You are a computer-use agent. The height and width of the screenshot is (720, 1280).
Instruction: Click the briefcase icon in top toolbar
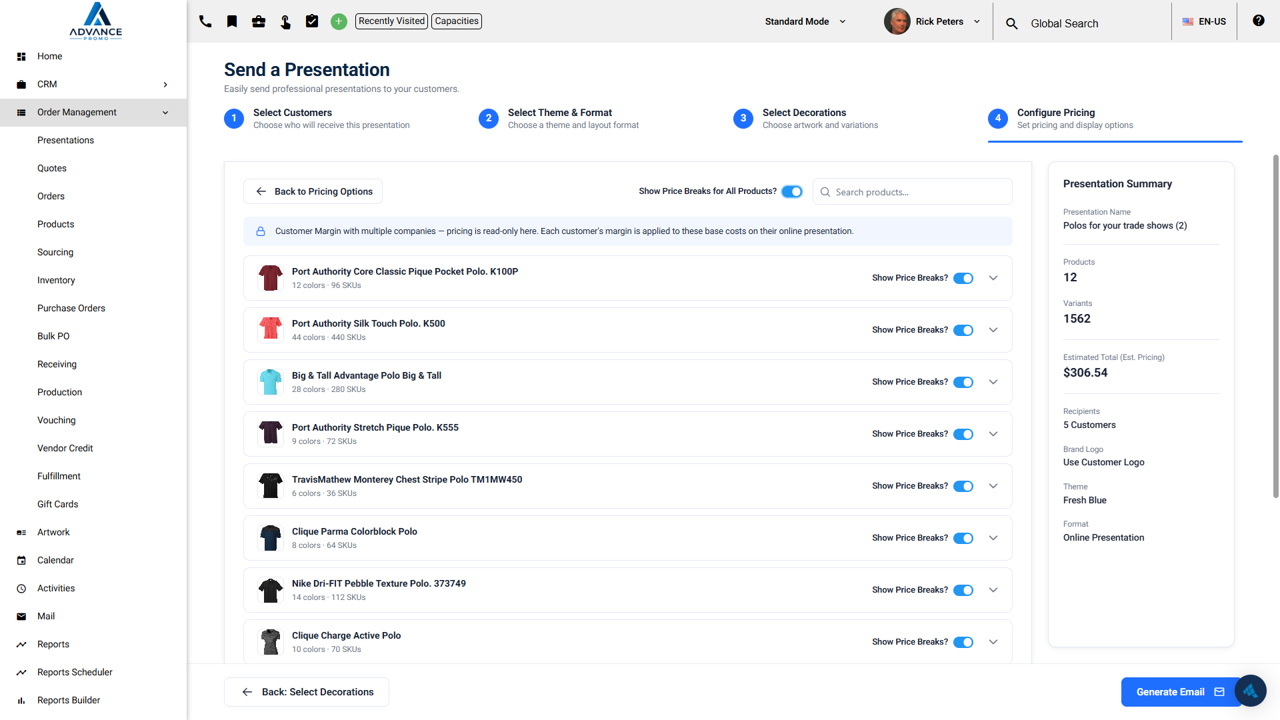click(258, 21)
